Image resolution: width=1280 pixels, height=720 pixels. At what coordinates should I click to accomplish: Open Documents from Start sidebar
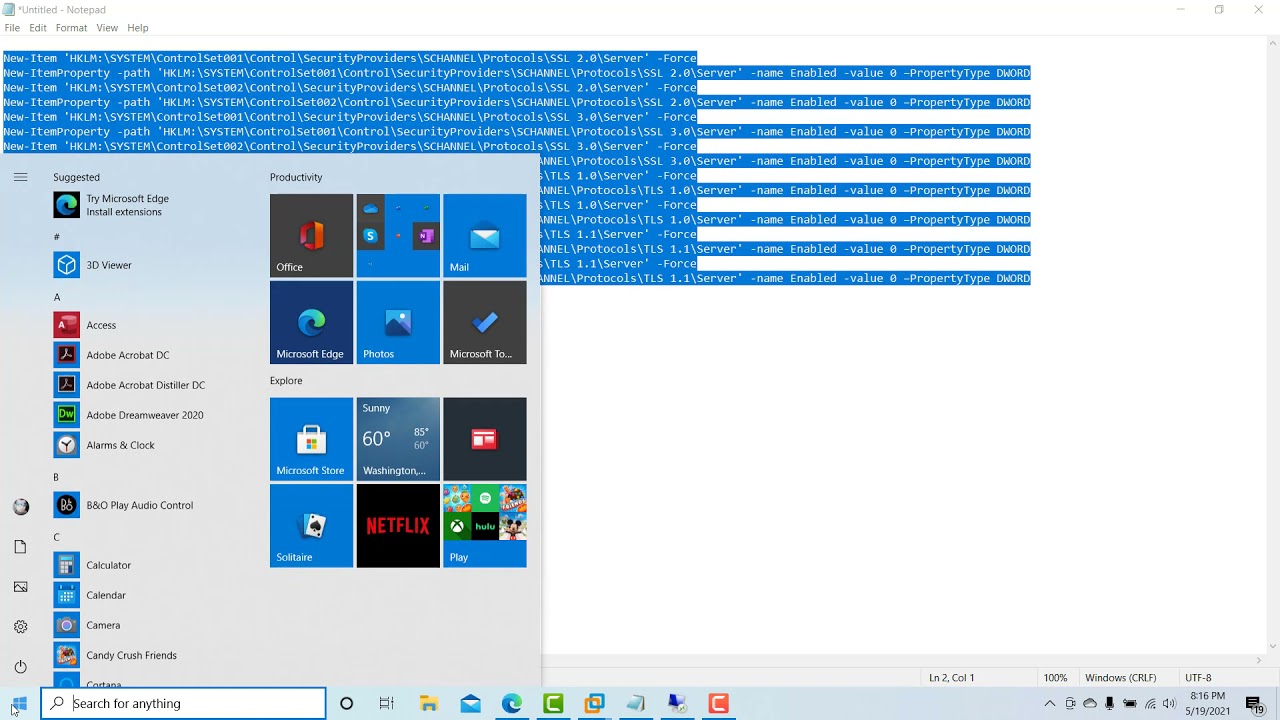tap(20, 547)
